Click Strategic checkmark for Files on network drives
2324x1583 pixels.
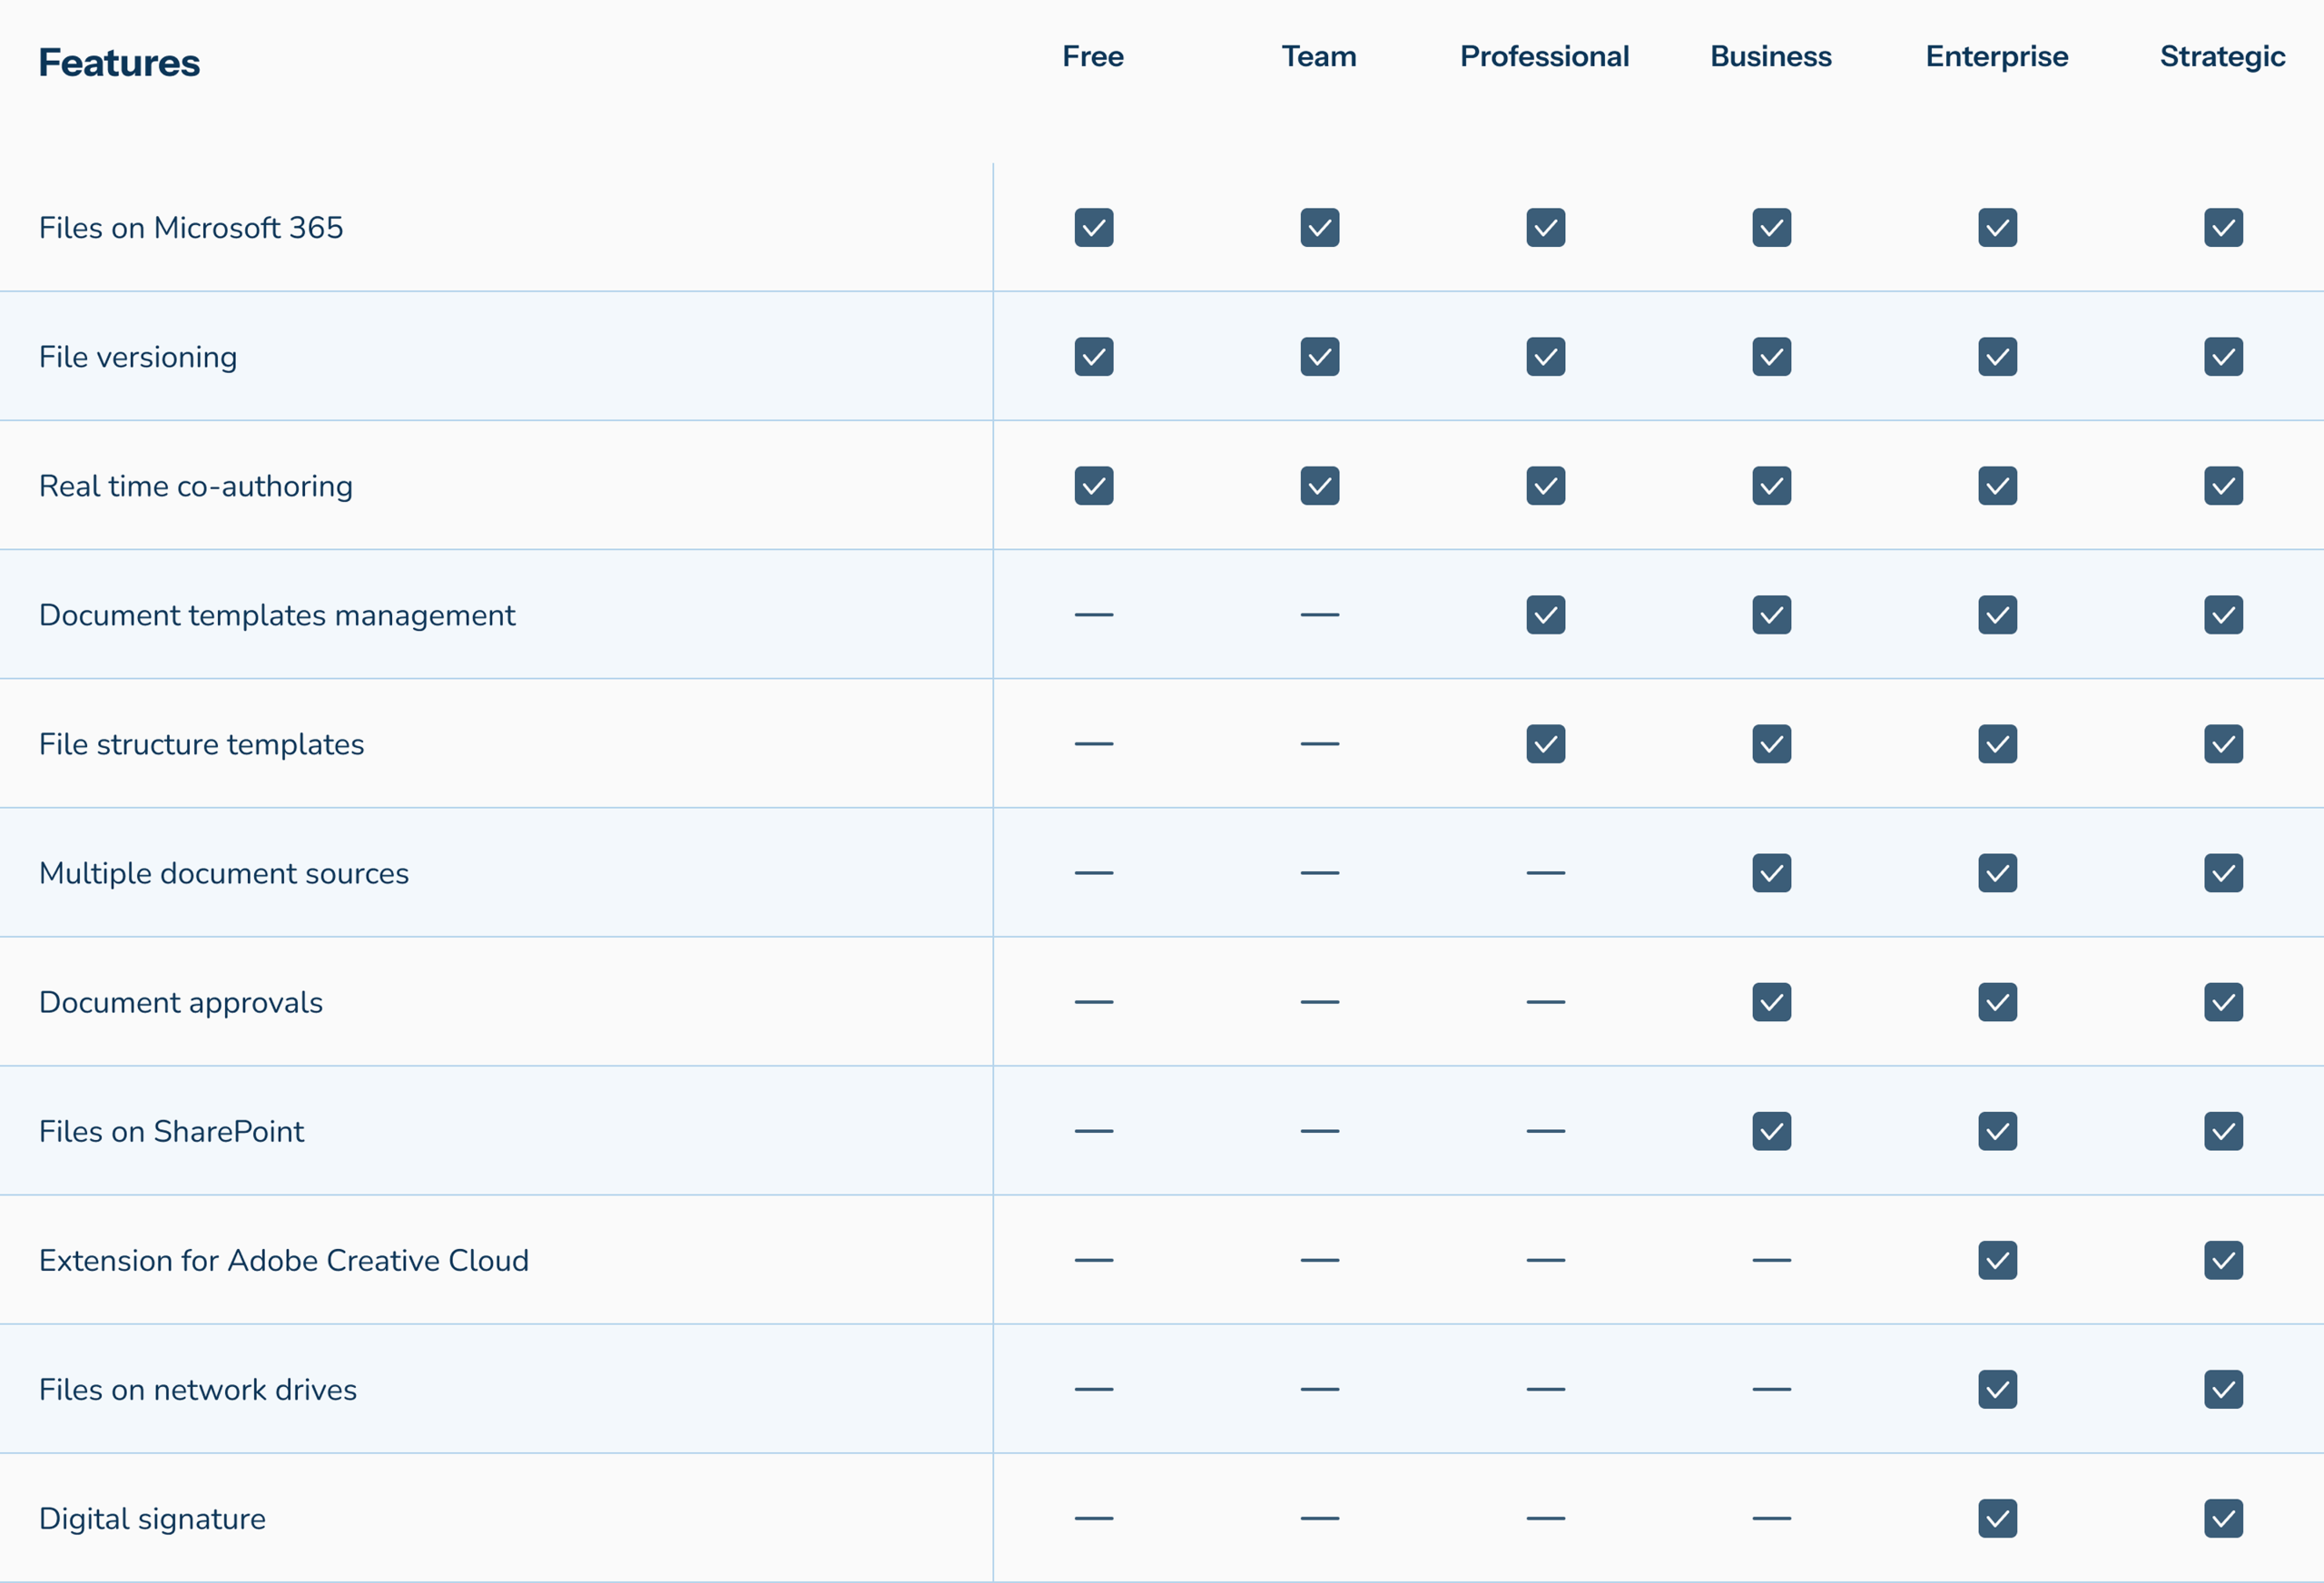[x=2224, y=1389]
